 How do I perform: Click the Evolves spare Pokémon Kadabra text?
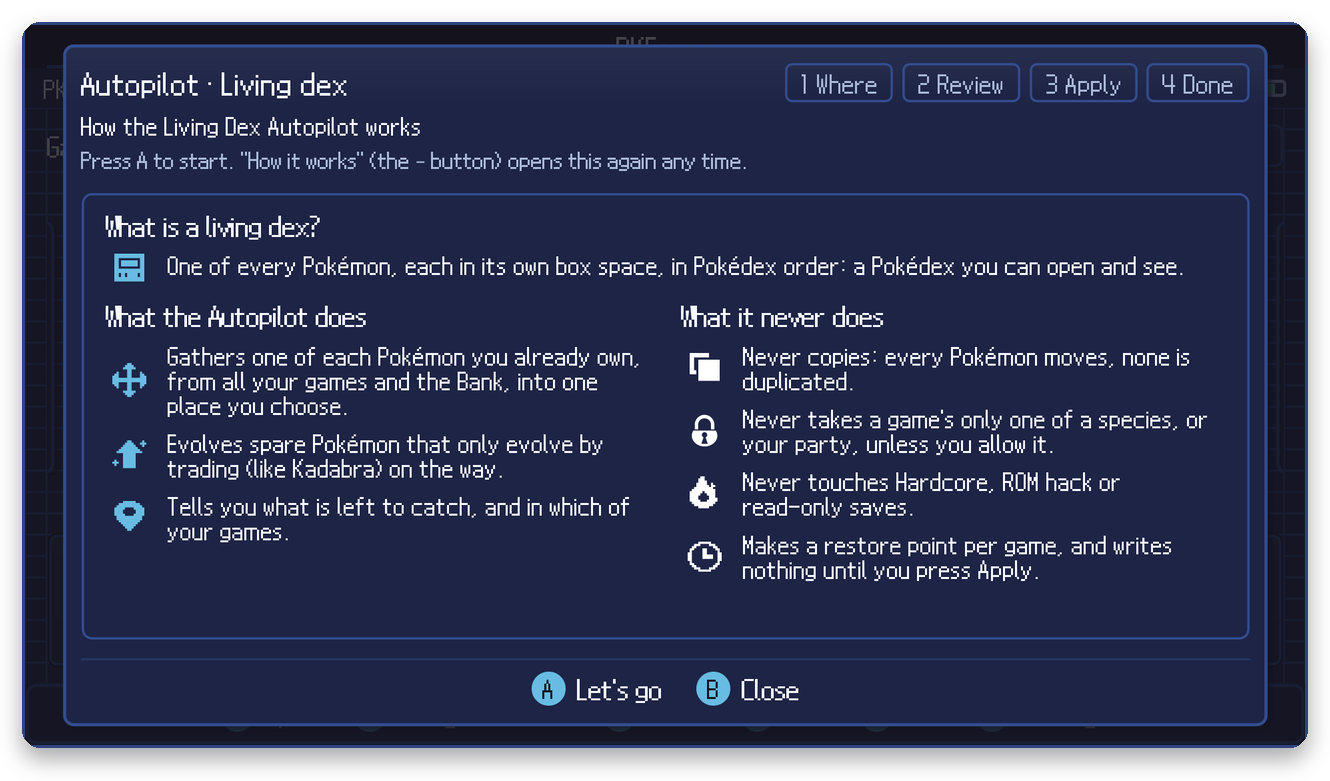pyautogui.click(x=385, y=456)
